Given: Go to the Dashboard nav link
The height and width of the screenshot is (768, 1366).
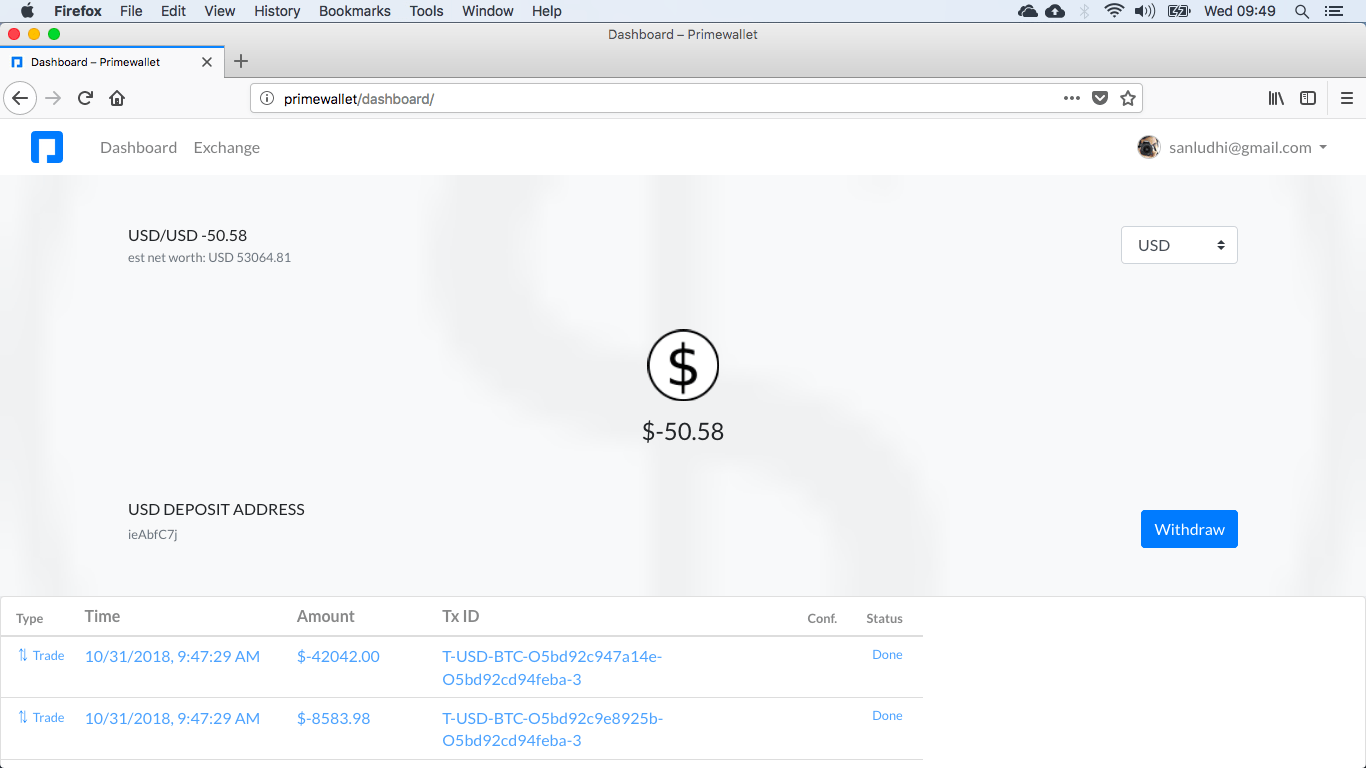Looking at the screenshot, I should (x=139, y=147).
